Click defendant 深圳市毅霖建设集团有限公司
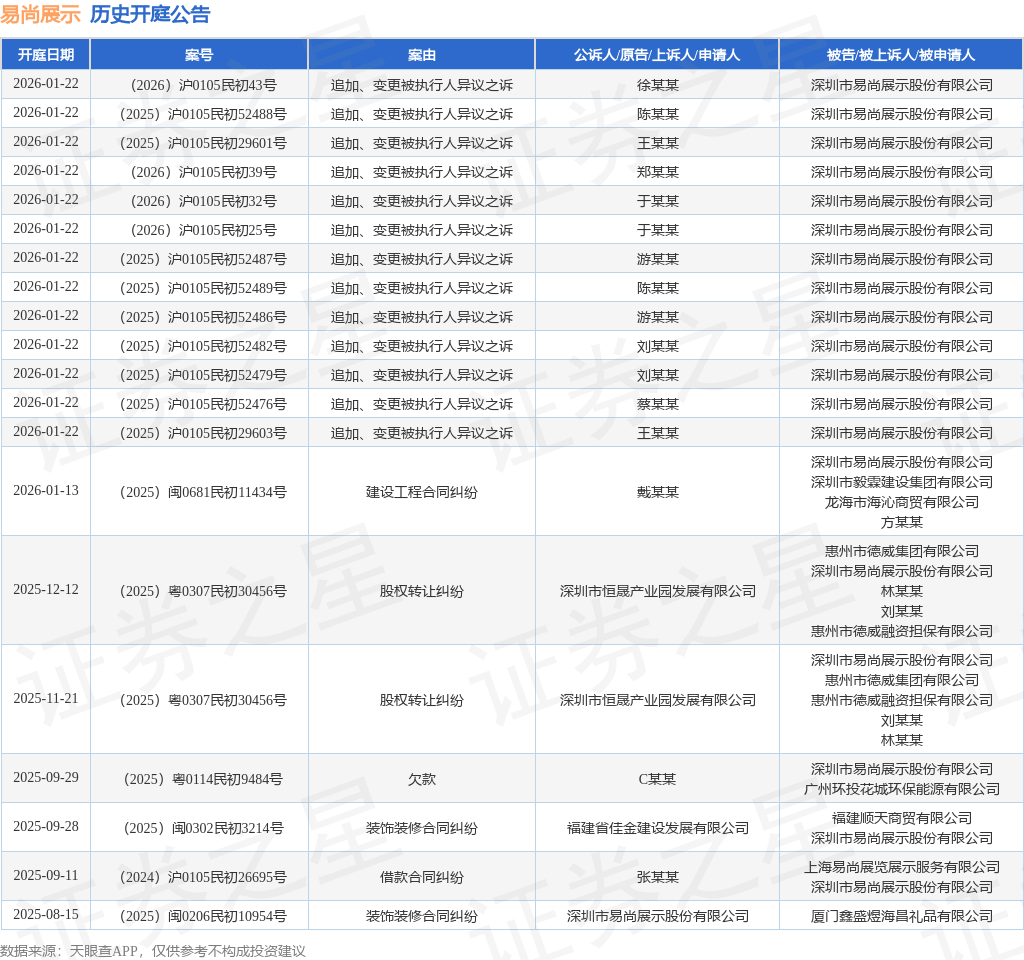Viewport: 1024px width, 960px height. tap(901, 482)
